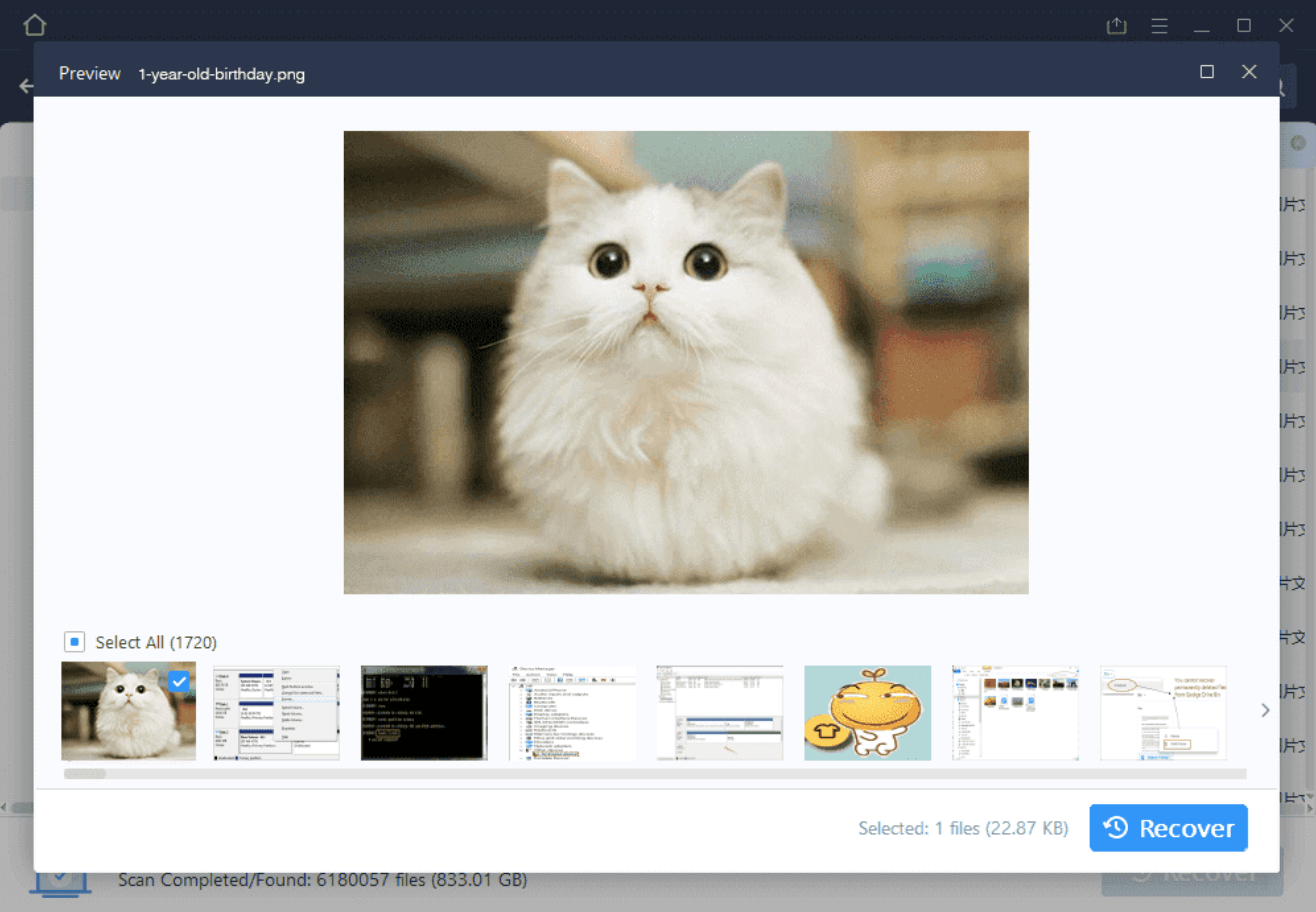
Task: Uncheck the Select All (1720) checkbox
Action: [x=73, y=641]
